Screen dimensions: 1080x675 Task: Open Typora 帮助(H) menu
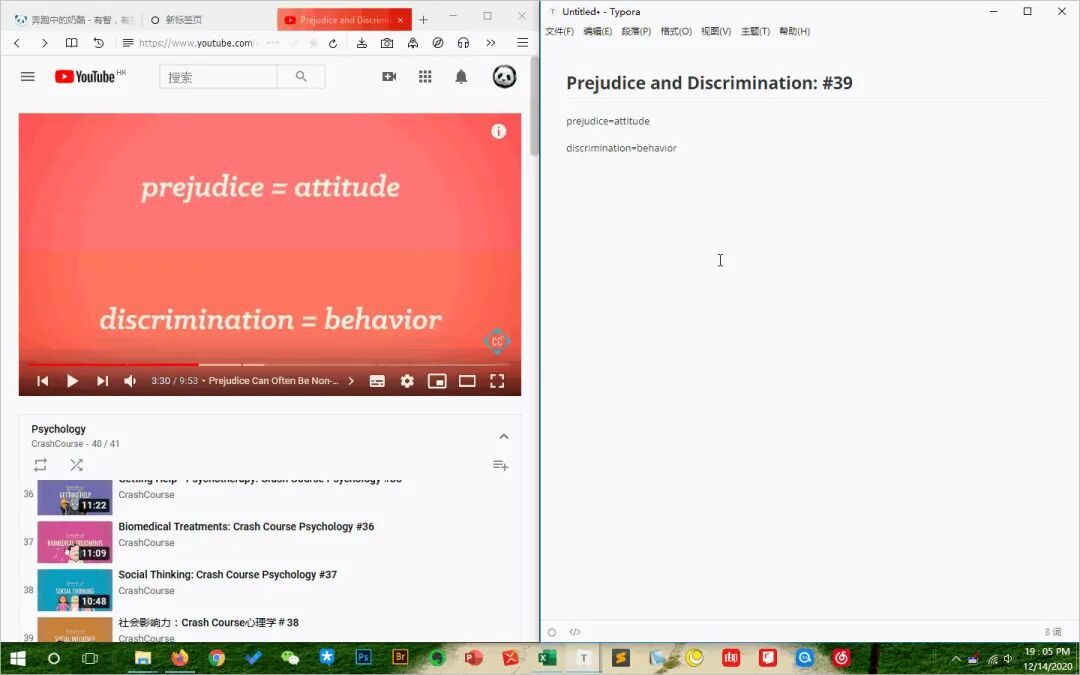pos(794,31)
